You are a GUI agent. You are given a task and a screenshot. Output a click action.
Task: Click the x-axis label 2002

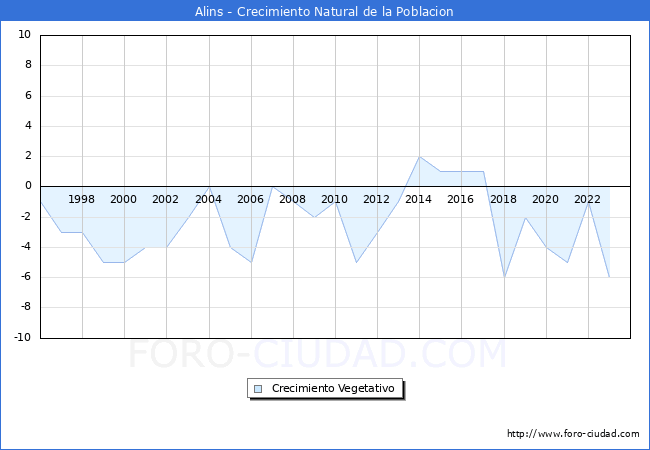coord(165,199)
